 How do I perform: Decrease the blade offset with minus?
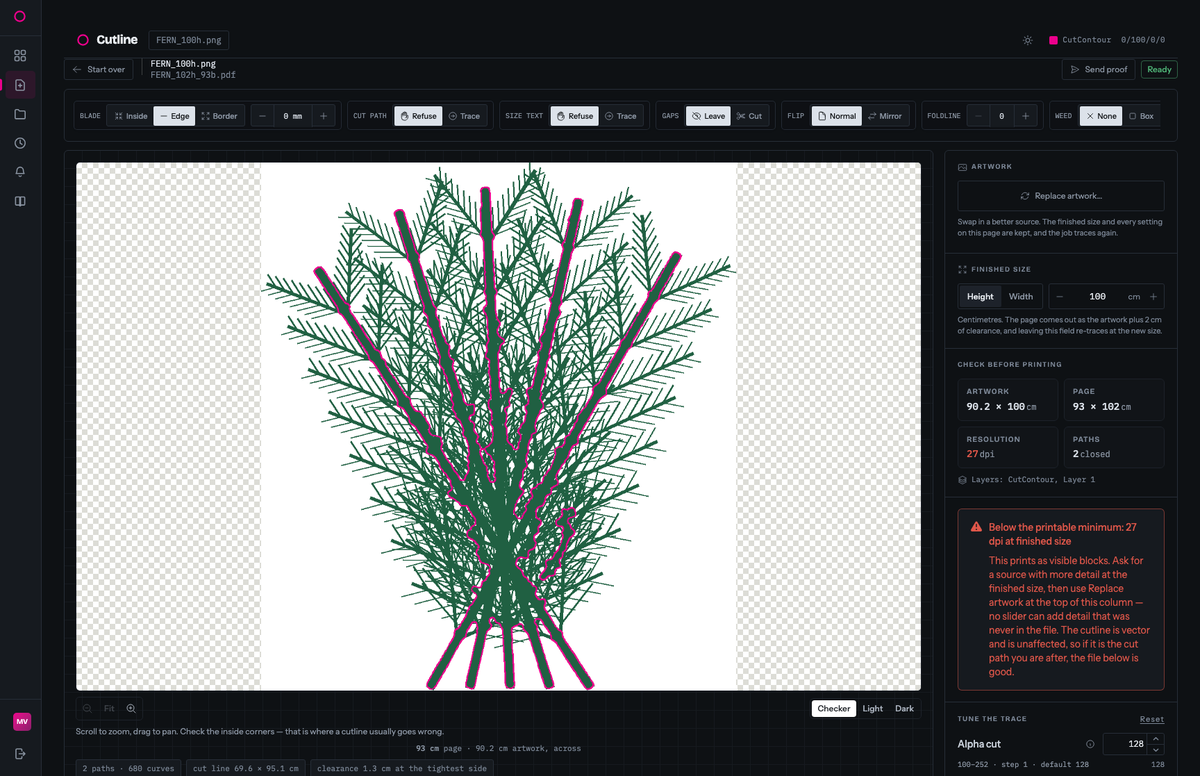263,116
